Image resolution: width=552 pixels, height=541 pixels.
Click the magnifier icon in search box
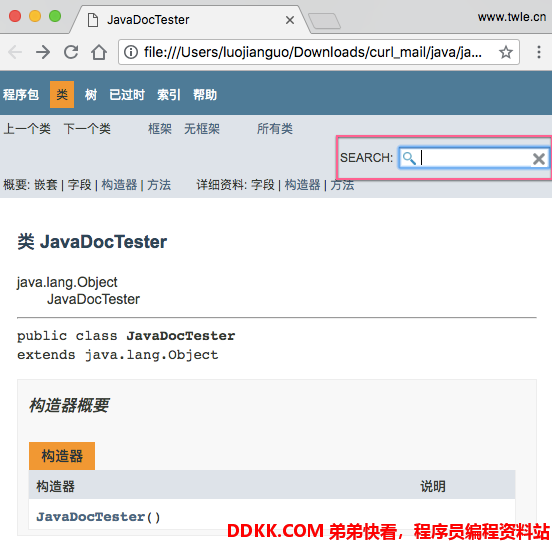click(x=409, y=158)
